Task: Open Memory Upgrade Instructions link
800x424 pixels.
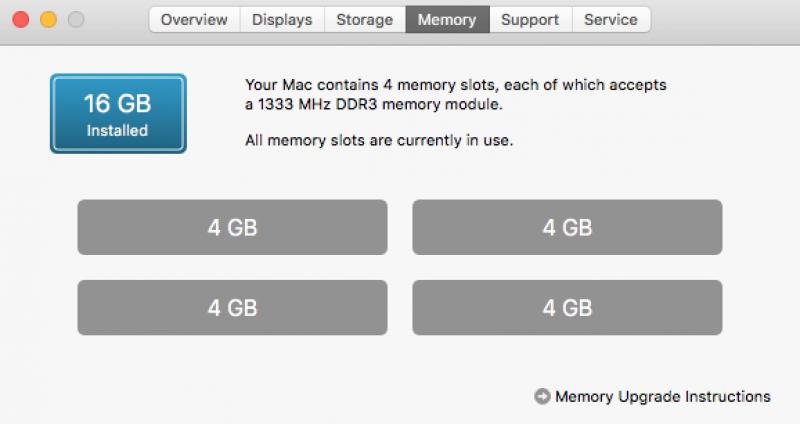Action: (662, 397)
